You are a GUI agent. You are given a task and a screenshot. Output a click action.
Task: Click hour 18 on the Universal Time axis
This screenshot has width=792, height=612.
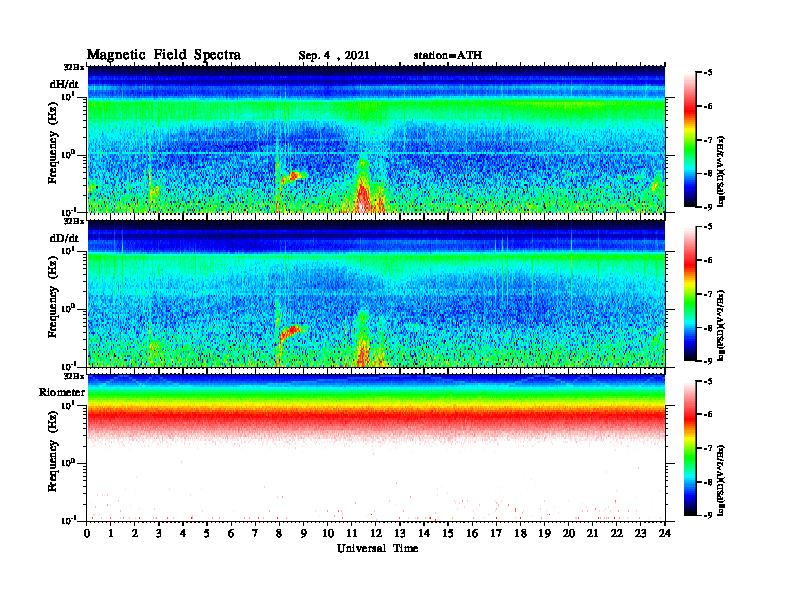[520, 534]
